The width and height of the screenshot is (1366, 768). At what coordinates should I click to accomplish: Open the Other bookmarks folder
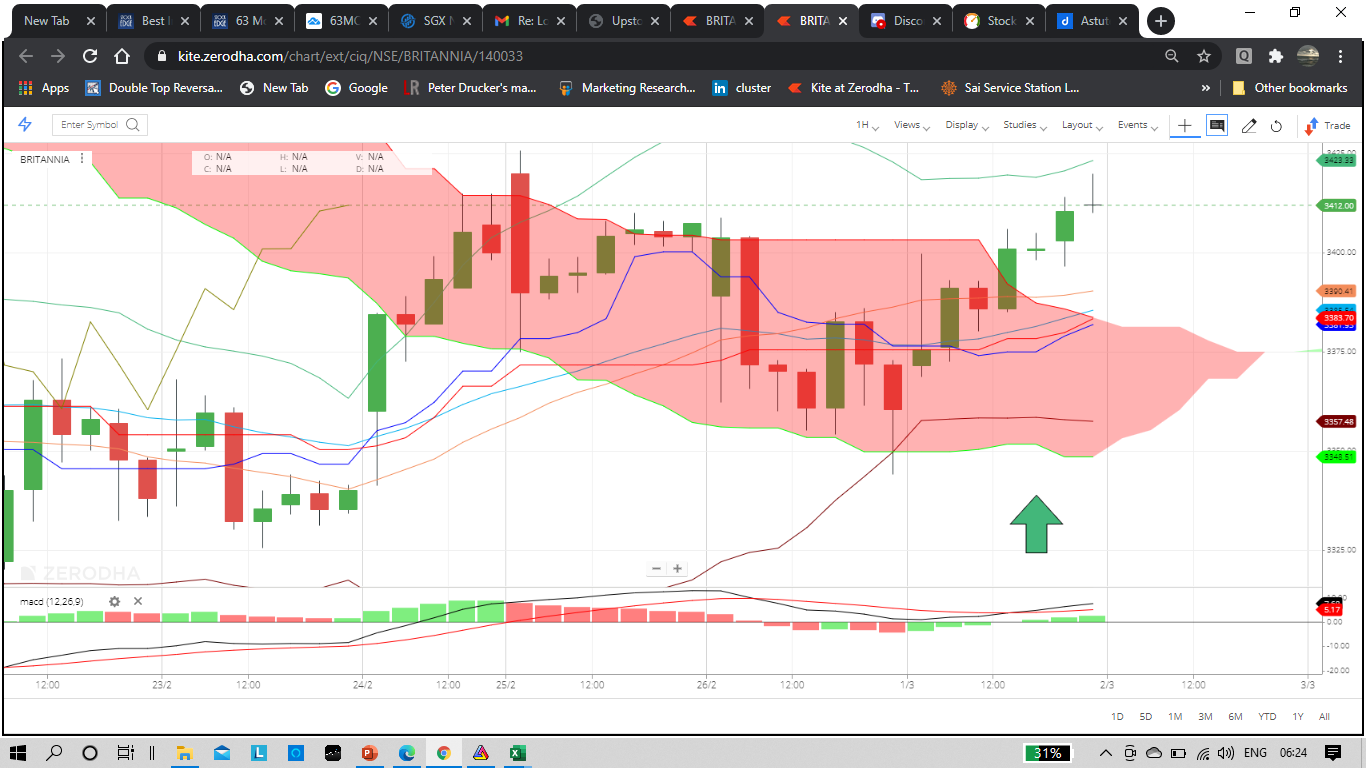pos(1290,88)
